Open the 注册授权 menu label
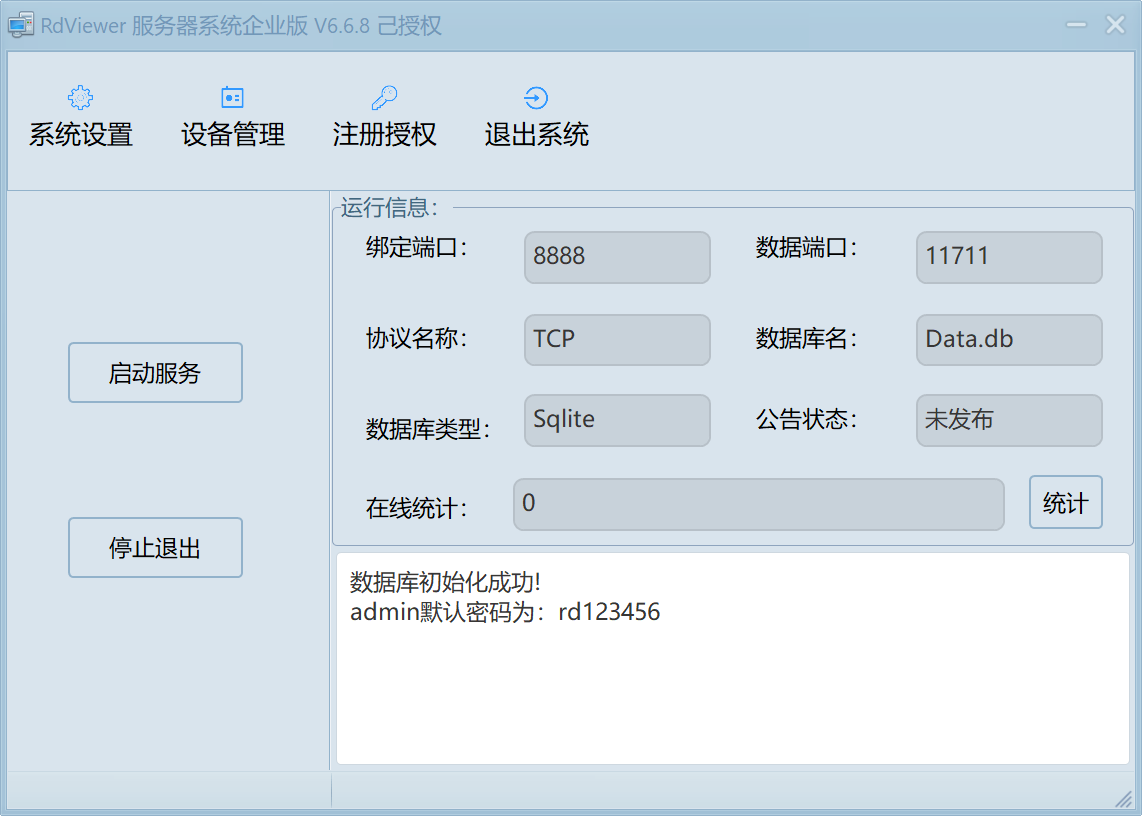 click(385, 135)
